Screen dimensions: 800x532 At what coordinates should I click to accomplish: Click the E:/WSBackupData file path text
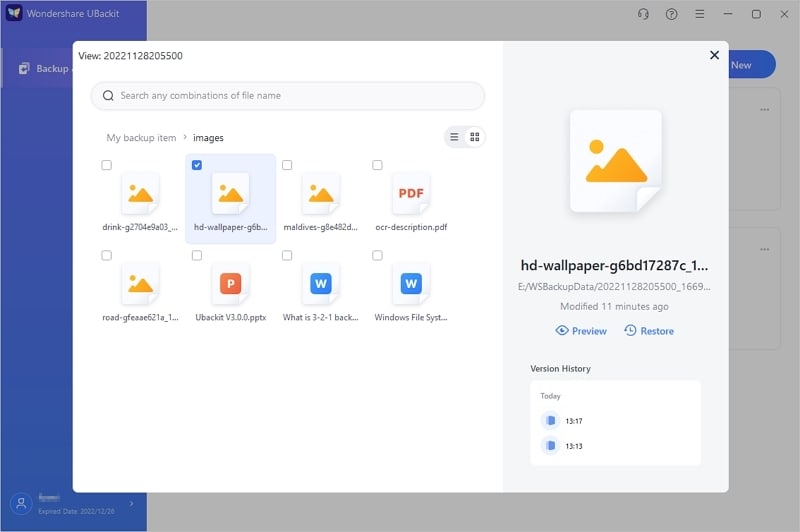pos(614,287)
